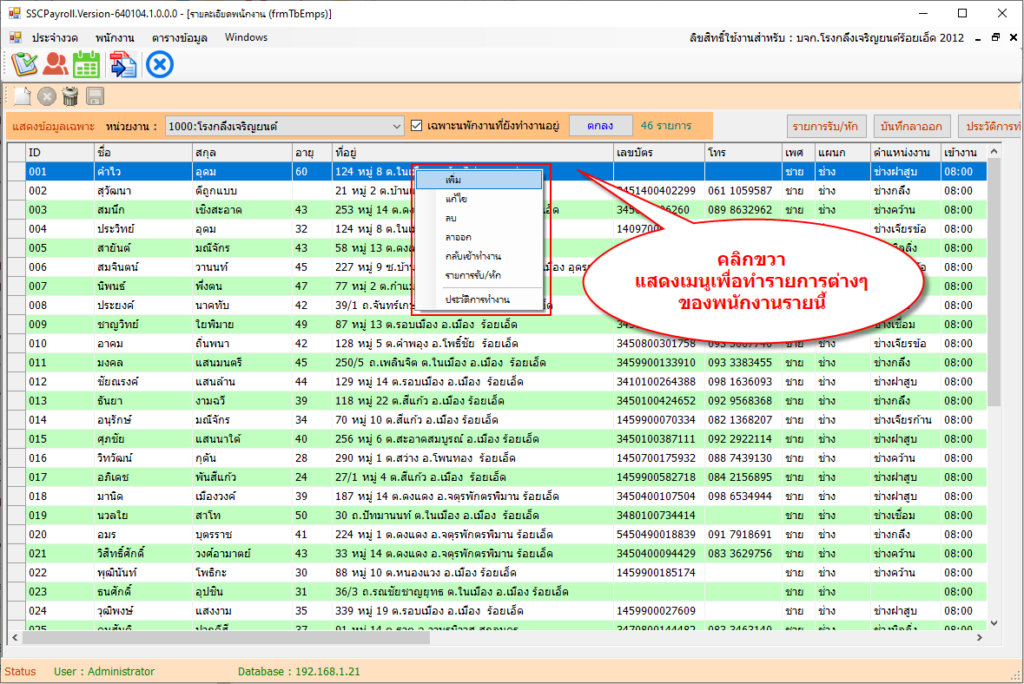Open the หน่วยงาน dropdown 1000:โรงกลึงเจริญยนต์
Image resolution: width=1024 pixels, height=684 pixels.
tap(284, 126)
